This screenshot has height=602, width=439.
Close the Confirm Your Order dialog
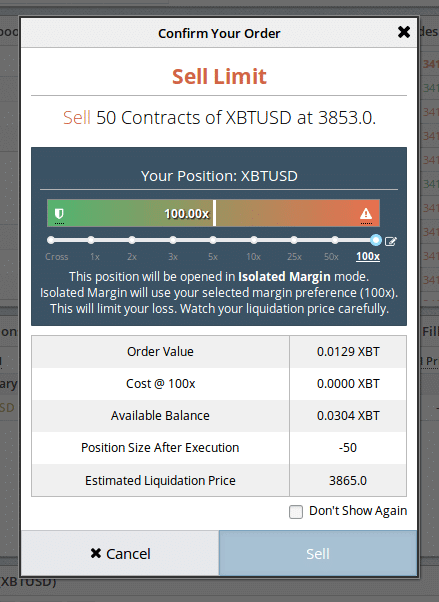click(404, 32)
